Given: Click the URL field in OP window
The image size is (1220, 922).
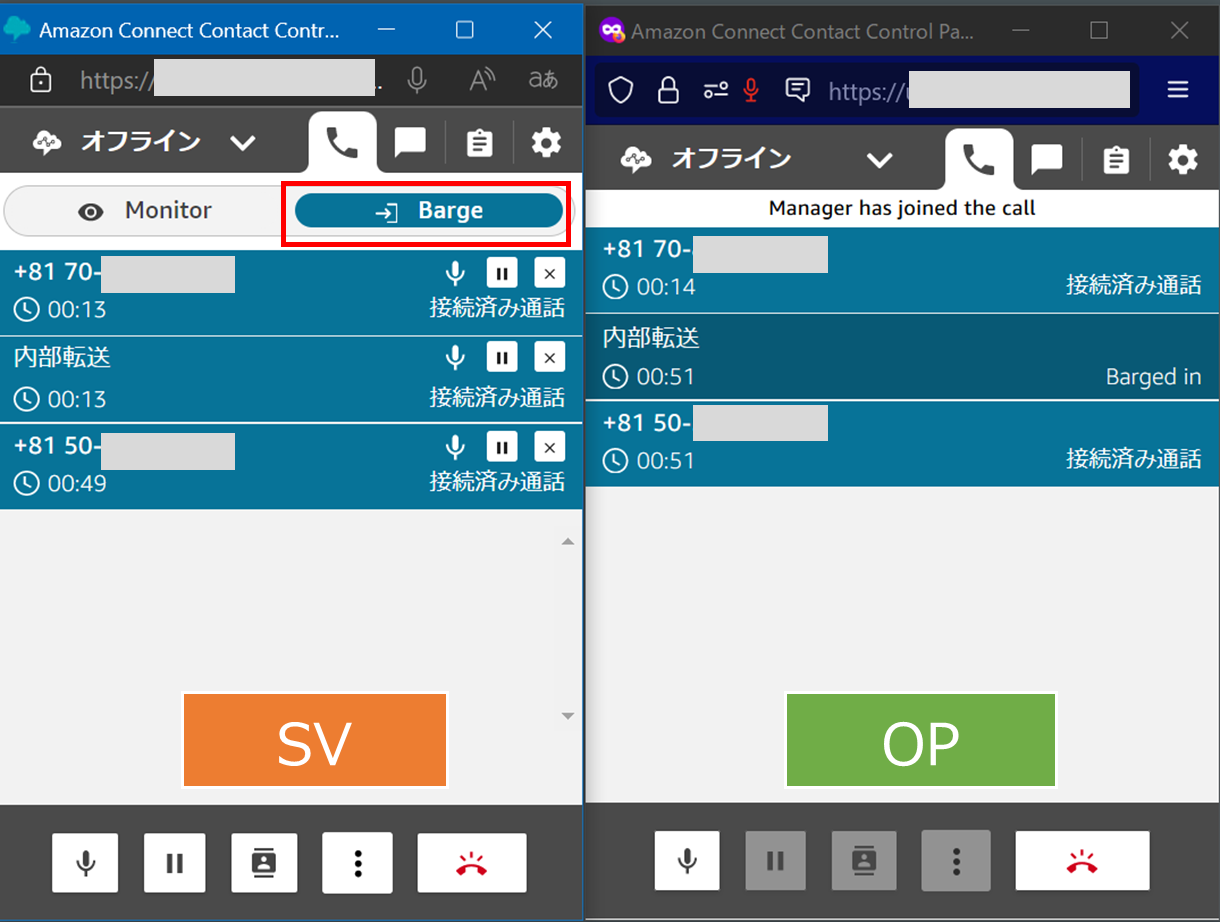Looking at the screenshot, I should point(978,91).
